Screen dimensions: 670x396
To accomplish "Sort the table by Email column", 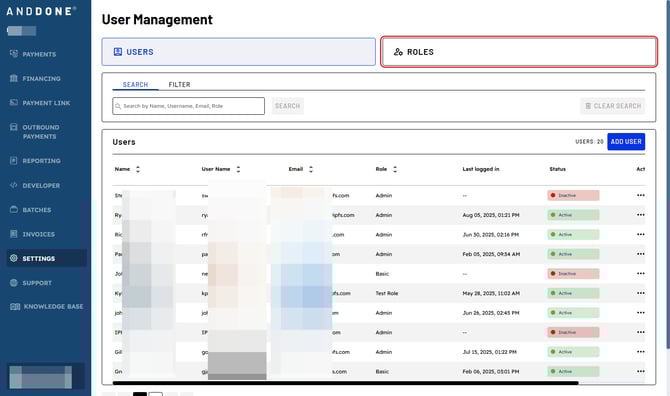I will coord(311,169).
